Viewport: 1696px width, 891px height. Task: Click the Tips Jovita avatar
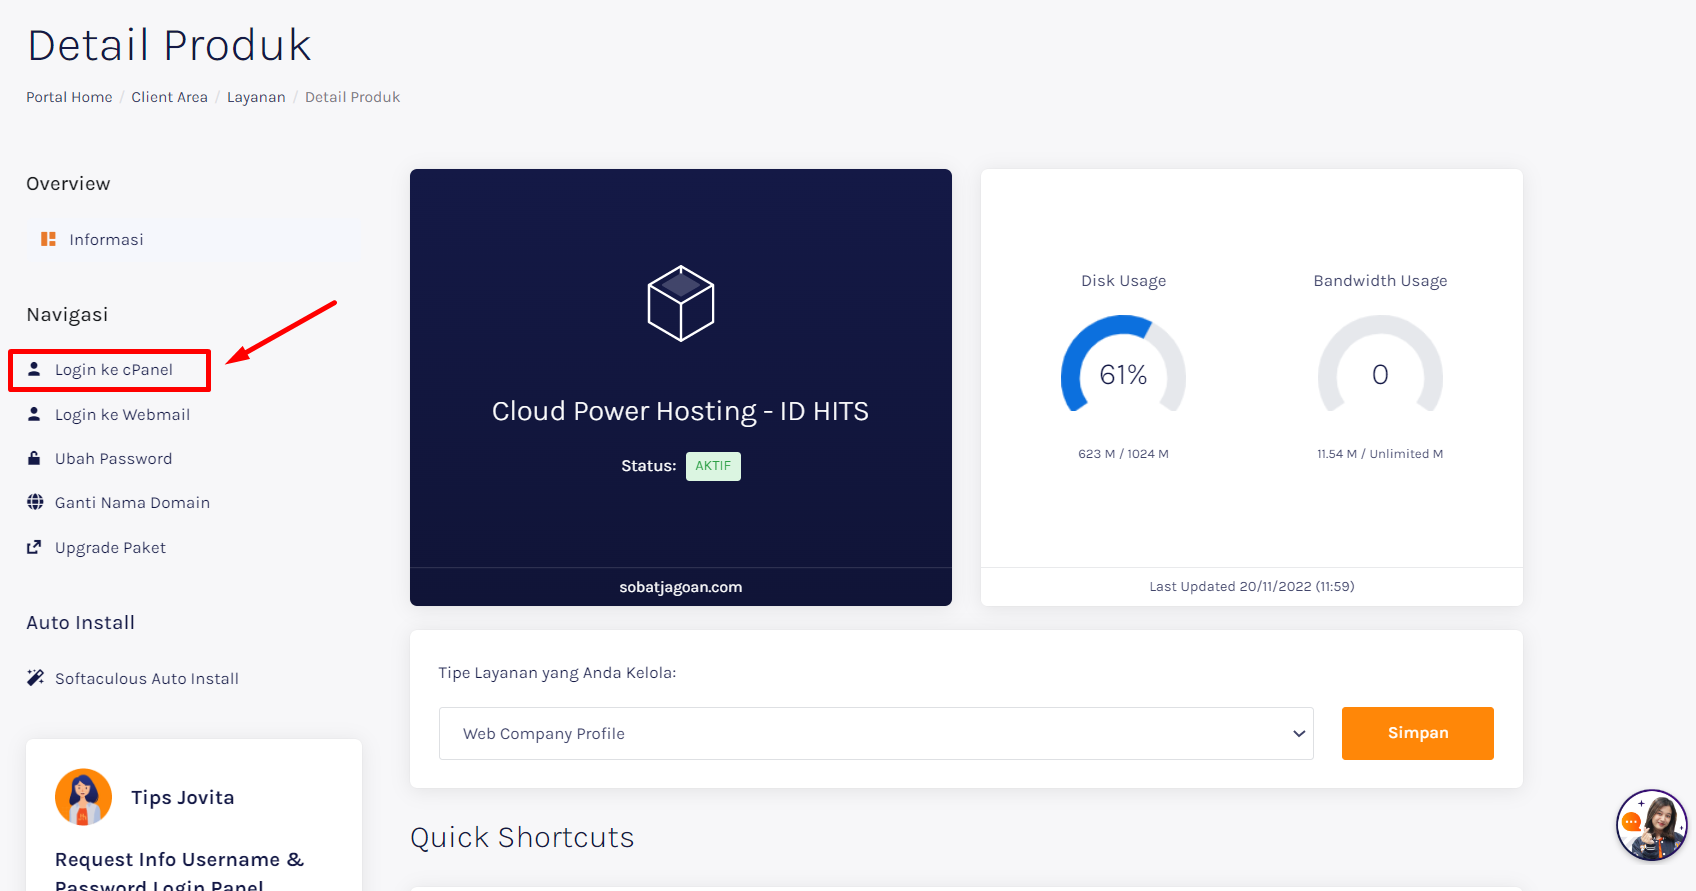pyautogui.click(x=83, y=797)
